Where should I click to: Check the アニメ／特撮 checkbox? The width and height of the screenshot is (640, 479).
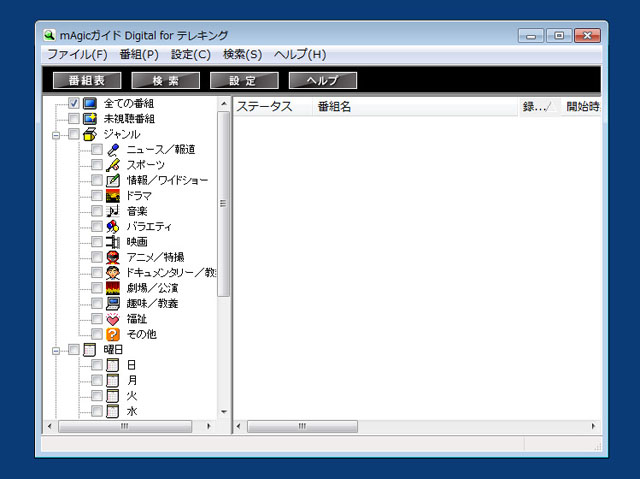coord(97,257)
